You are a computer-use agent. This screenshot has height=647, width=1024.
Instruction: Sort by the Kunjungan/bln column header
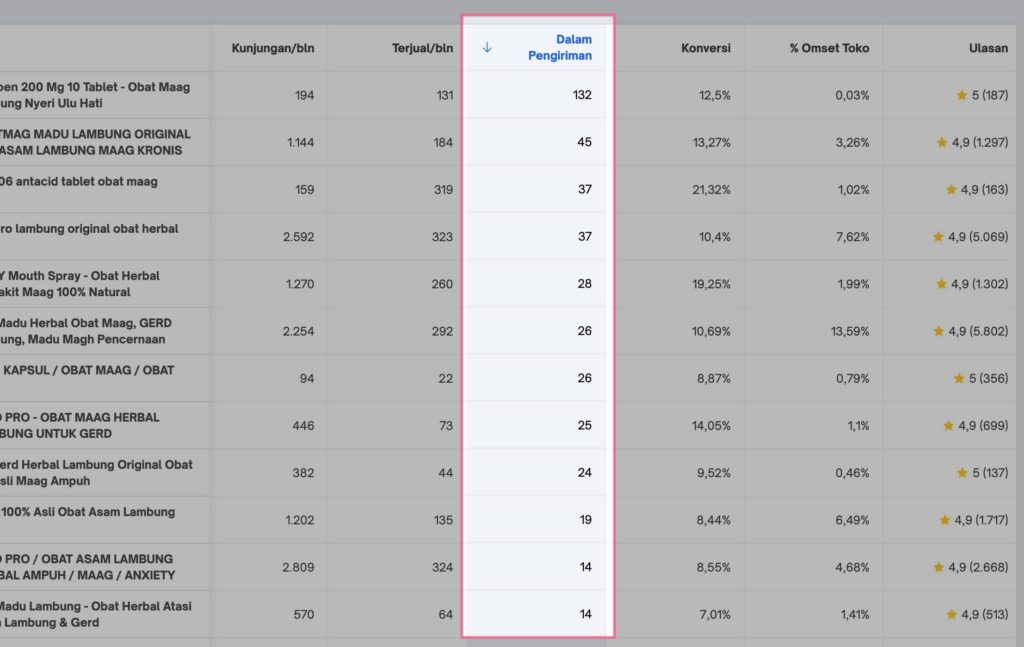click(x=272, y=48)
